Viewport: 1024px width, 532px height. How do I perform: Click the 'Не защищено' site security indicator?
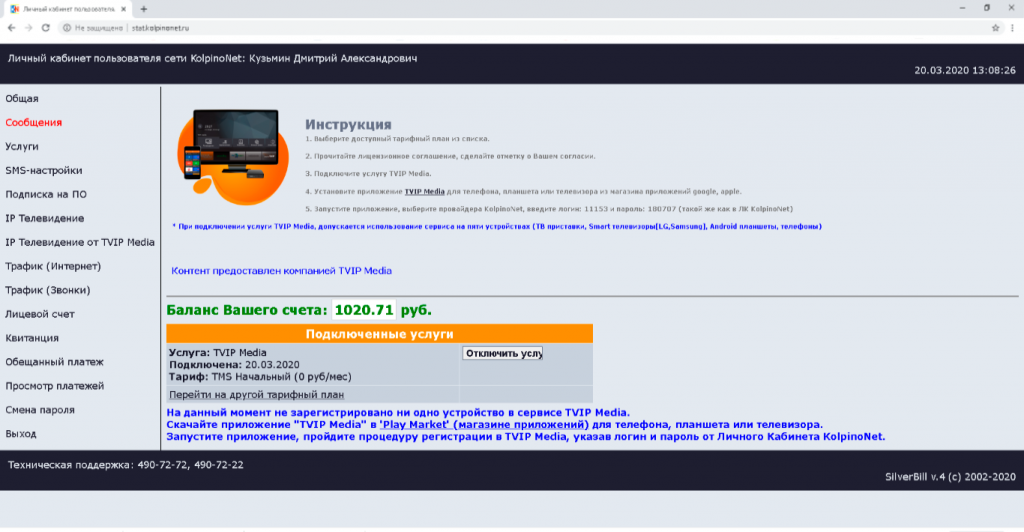(x=94, y=28)
